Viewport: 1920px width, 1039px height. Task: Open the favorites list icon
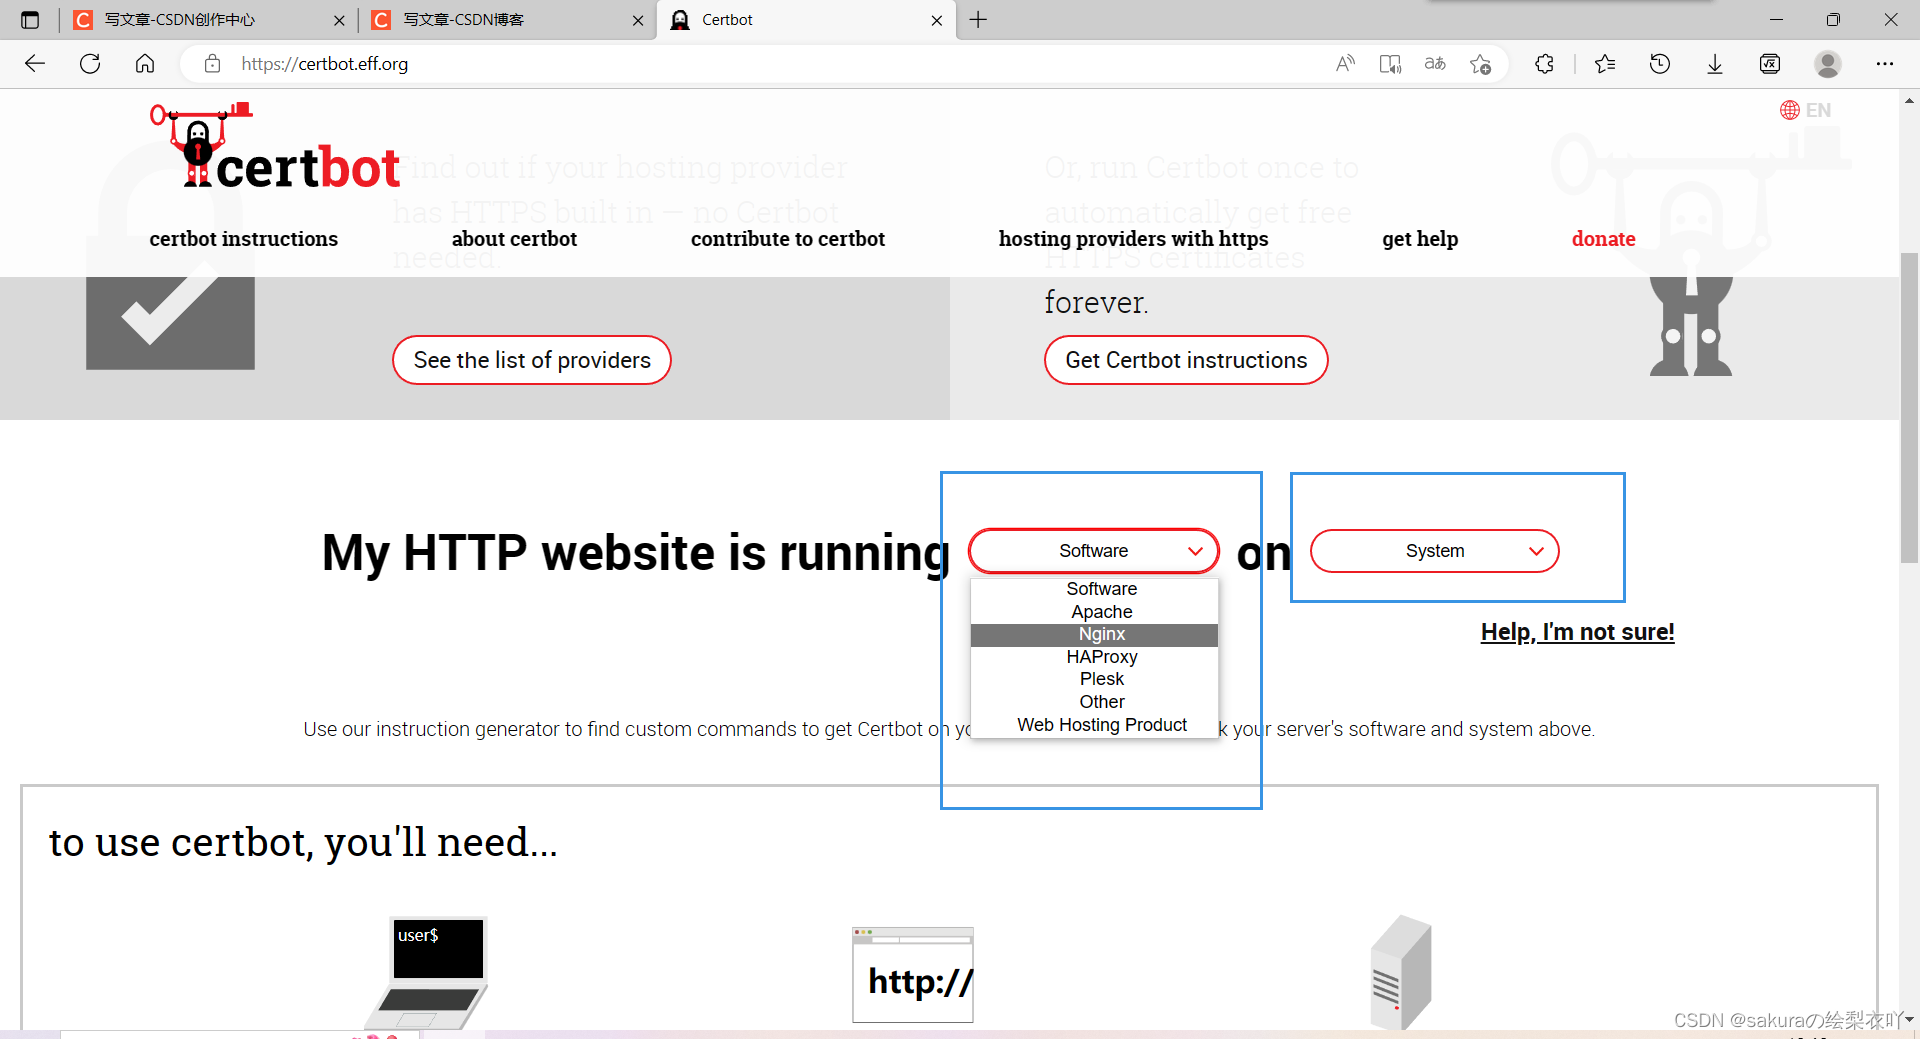click(1605, 64)
